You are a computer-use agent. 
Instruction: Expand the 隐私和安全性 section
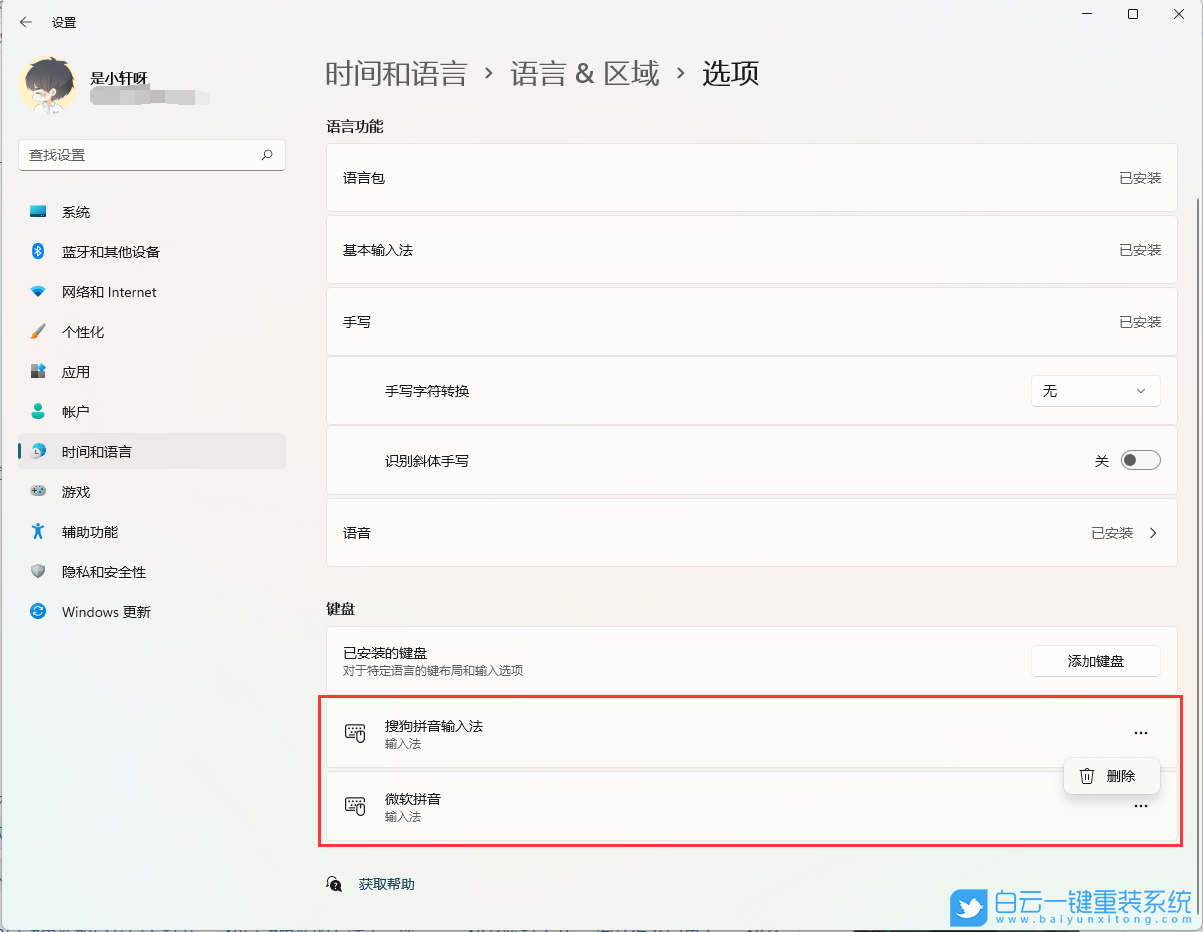(97, 571)
